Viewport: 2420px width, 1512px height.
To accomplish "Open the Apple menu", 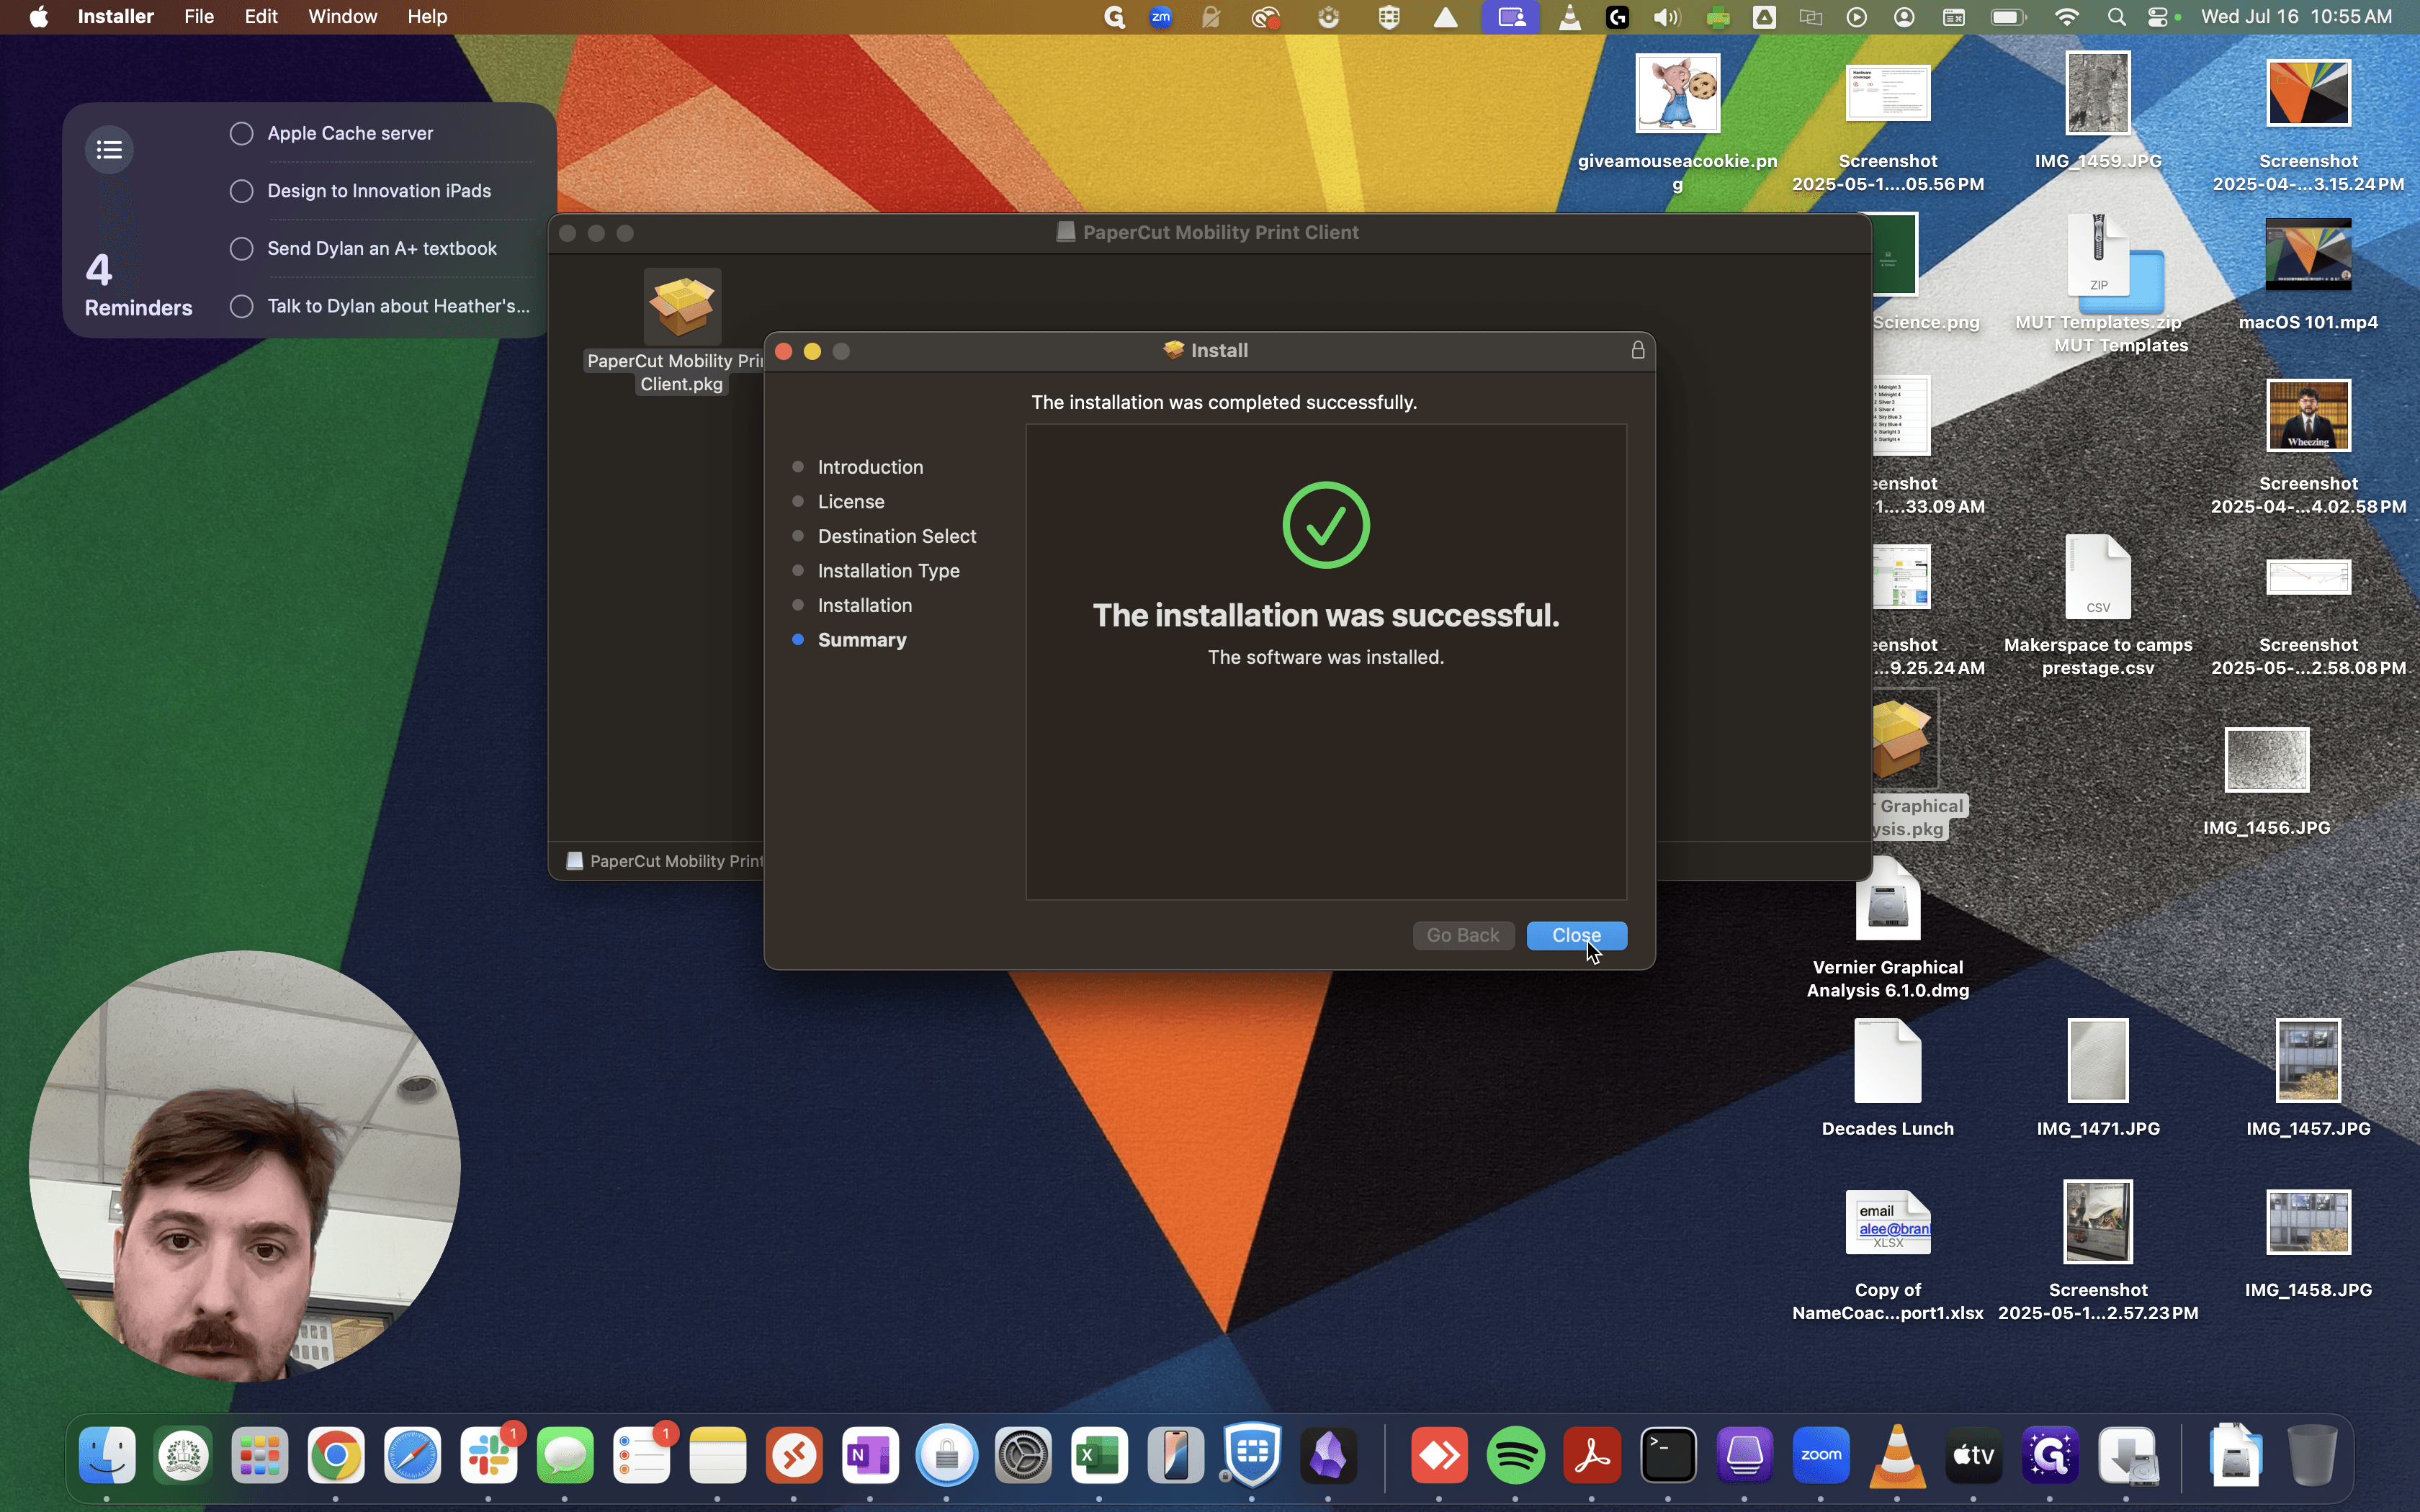I will [x=39, y=17].
